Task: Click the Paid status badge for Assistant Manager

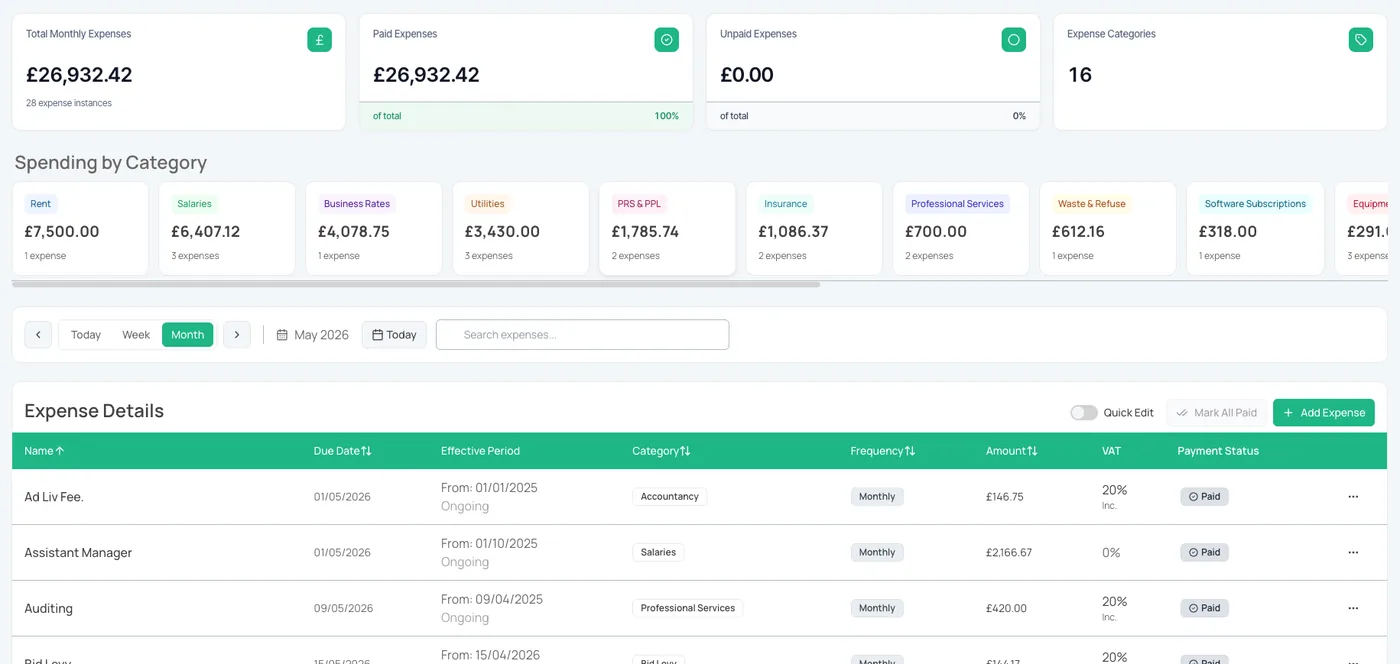Action: click(1204, 553)
